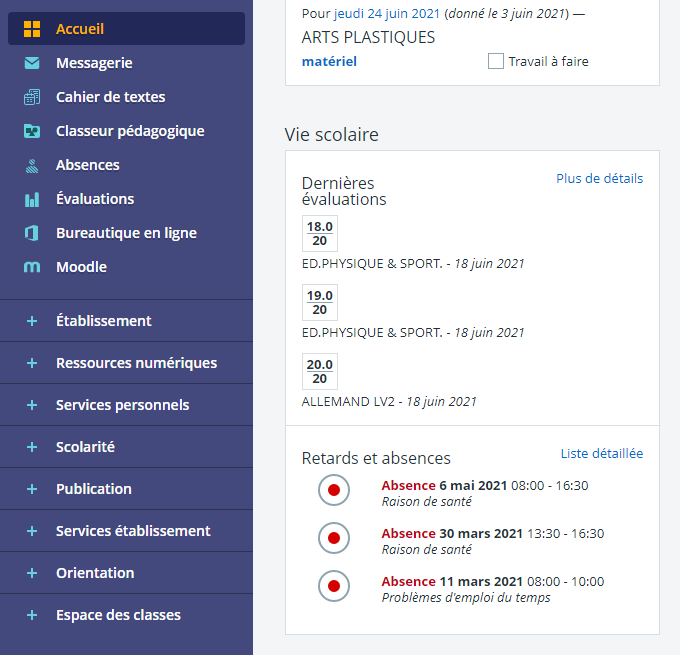Click the Absences icon in sidebar
The image size is (680, 655).
[x=32, y=165]
